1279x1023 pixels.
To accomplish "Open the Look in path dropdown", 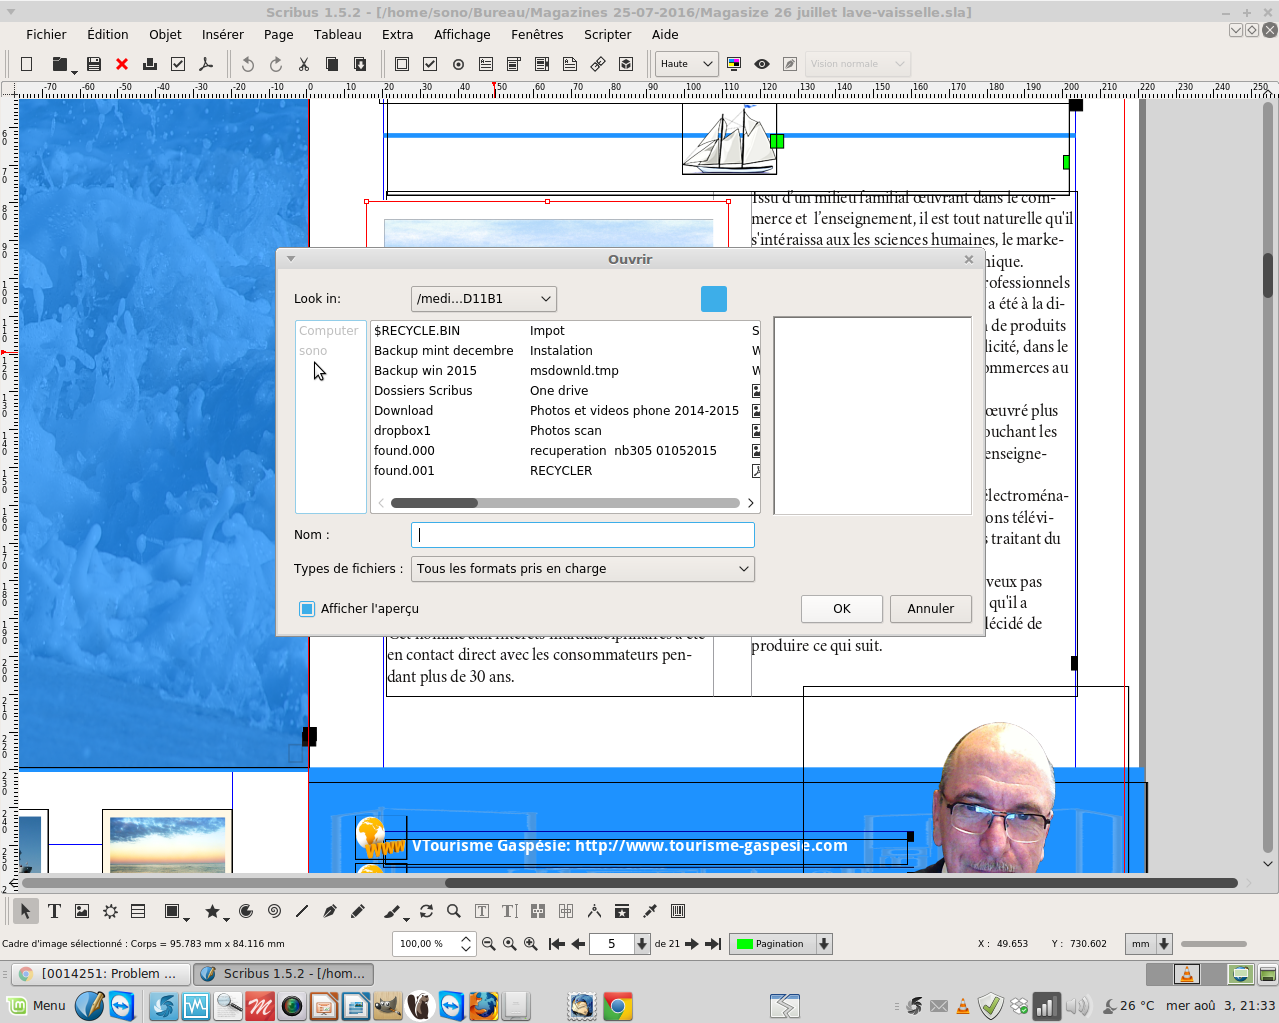I will 484,299.
